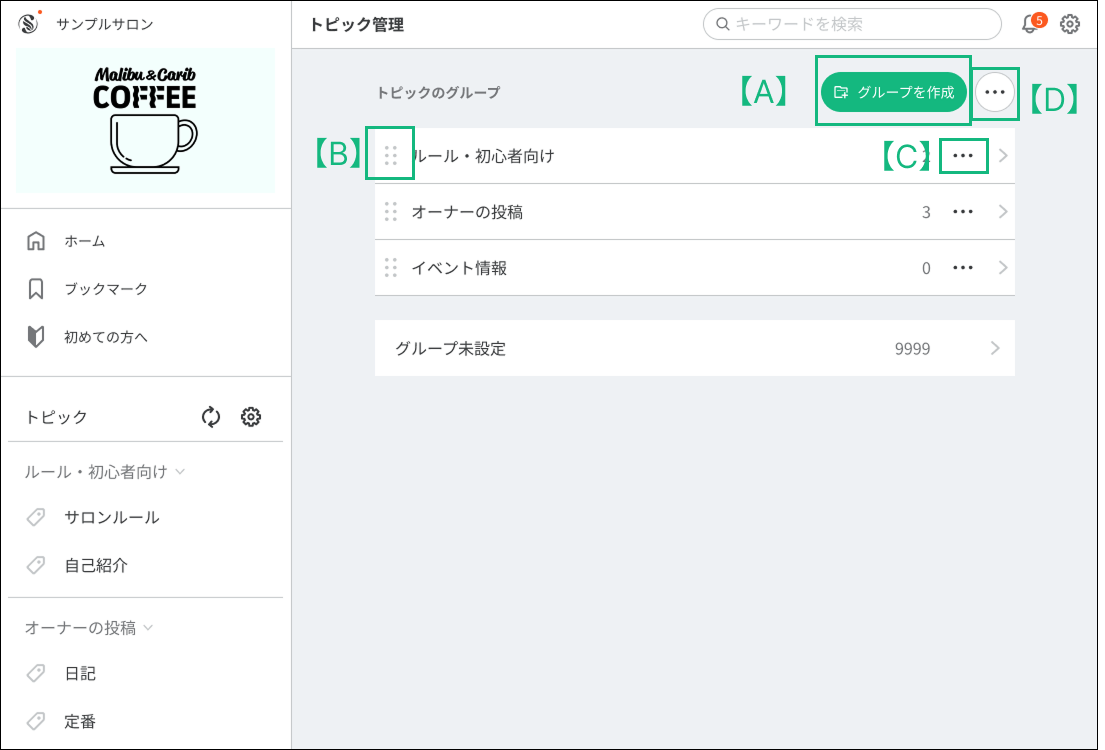
Task: Open the round more-options button beside グループを作成
Action: [x=994, y=92]
